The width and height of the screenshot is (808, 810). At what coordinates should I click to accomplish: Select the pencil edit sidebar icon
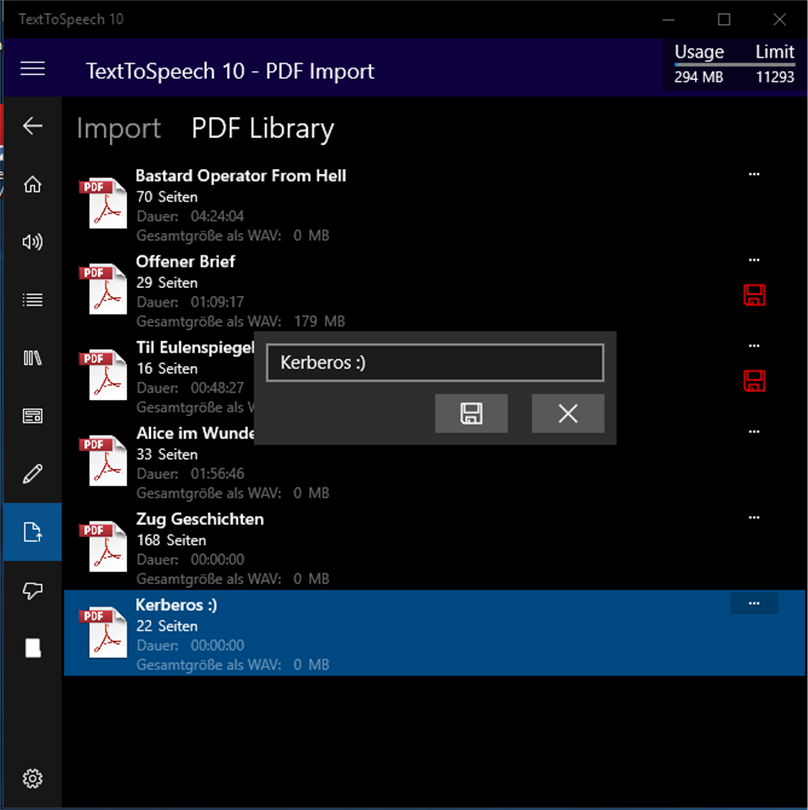pos(33,474)
